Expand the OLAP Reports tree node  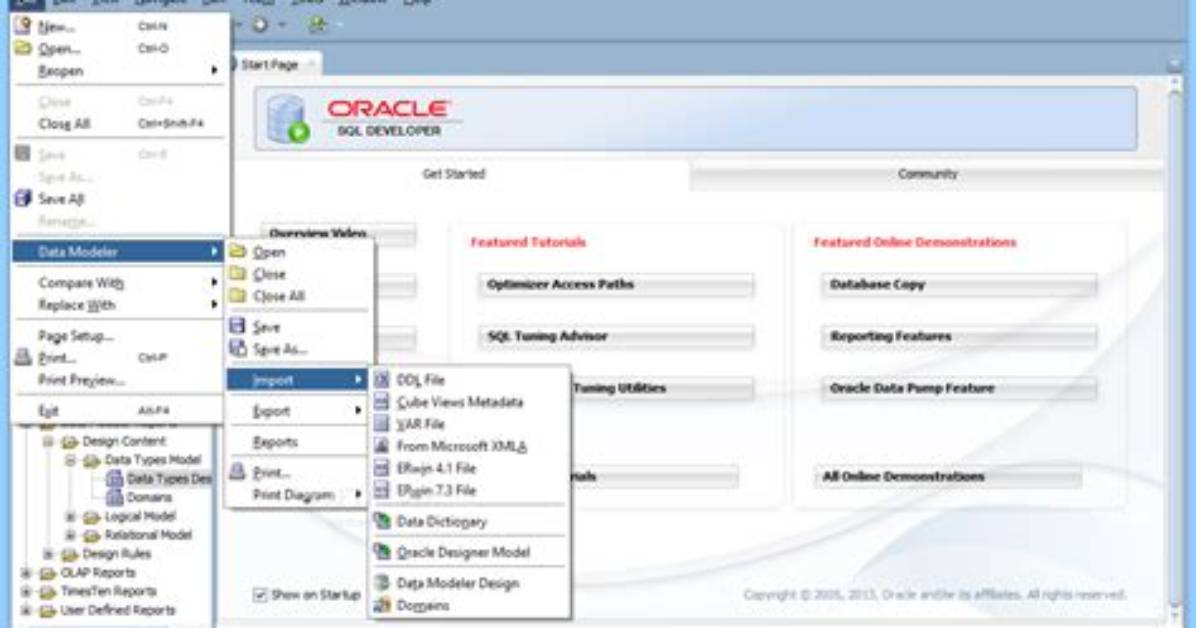pyautogui.click(x=26, y=572)
